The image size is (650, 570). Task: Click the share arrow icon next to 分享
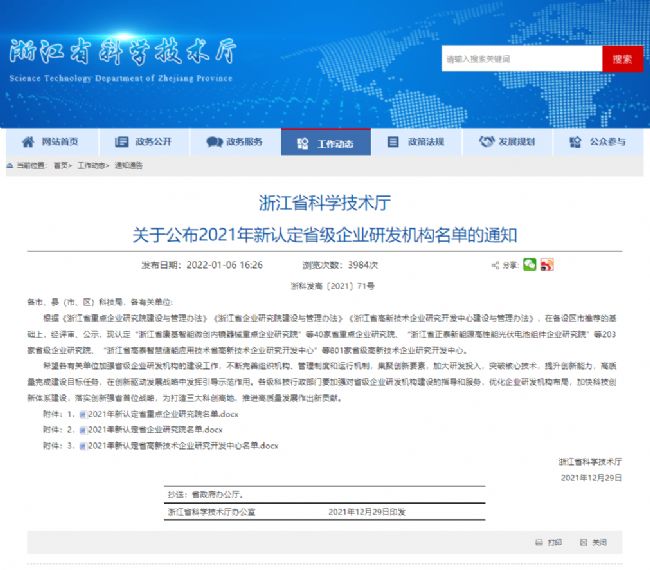(495, 265)
